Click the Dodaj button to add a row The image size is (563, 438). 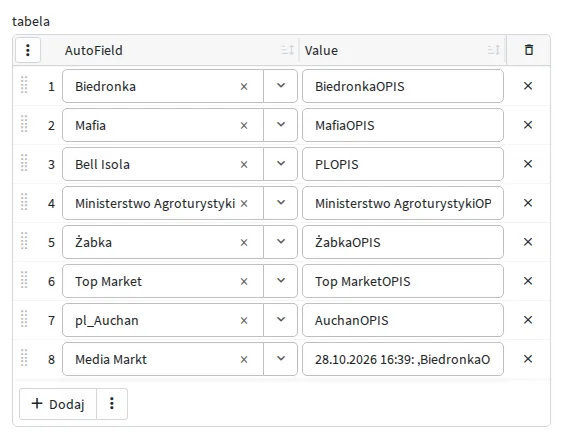(58, 404)
